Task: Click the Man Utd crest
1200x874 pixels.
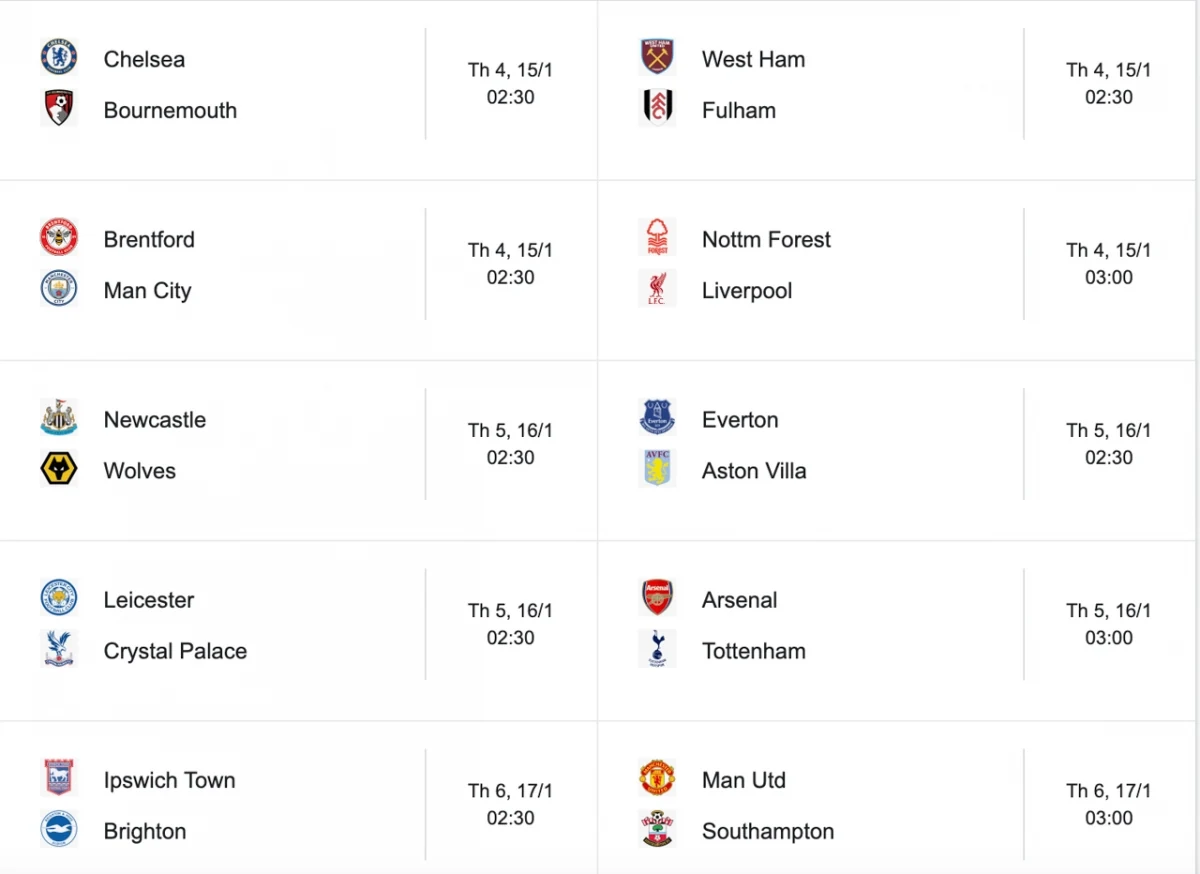Action: pyautogui.click(x=658, y=777)
